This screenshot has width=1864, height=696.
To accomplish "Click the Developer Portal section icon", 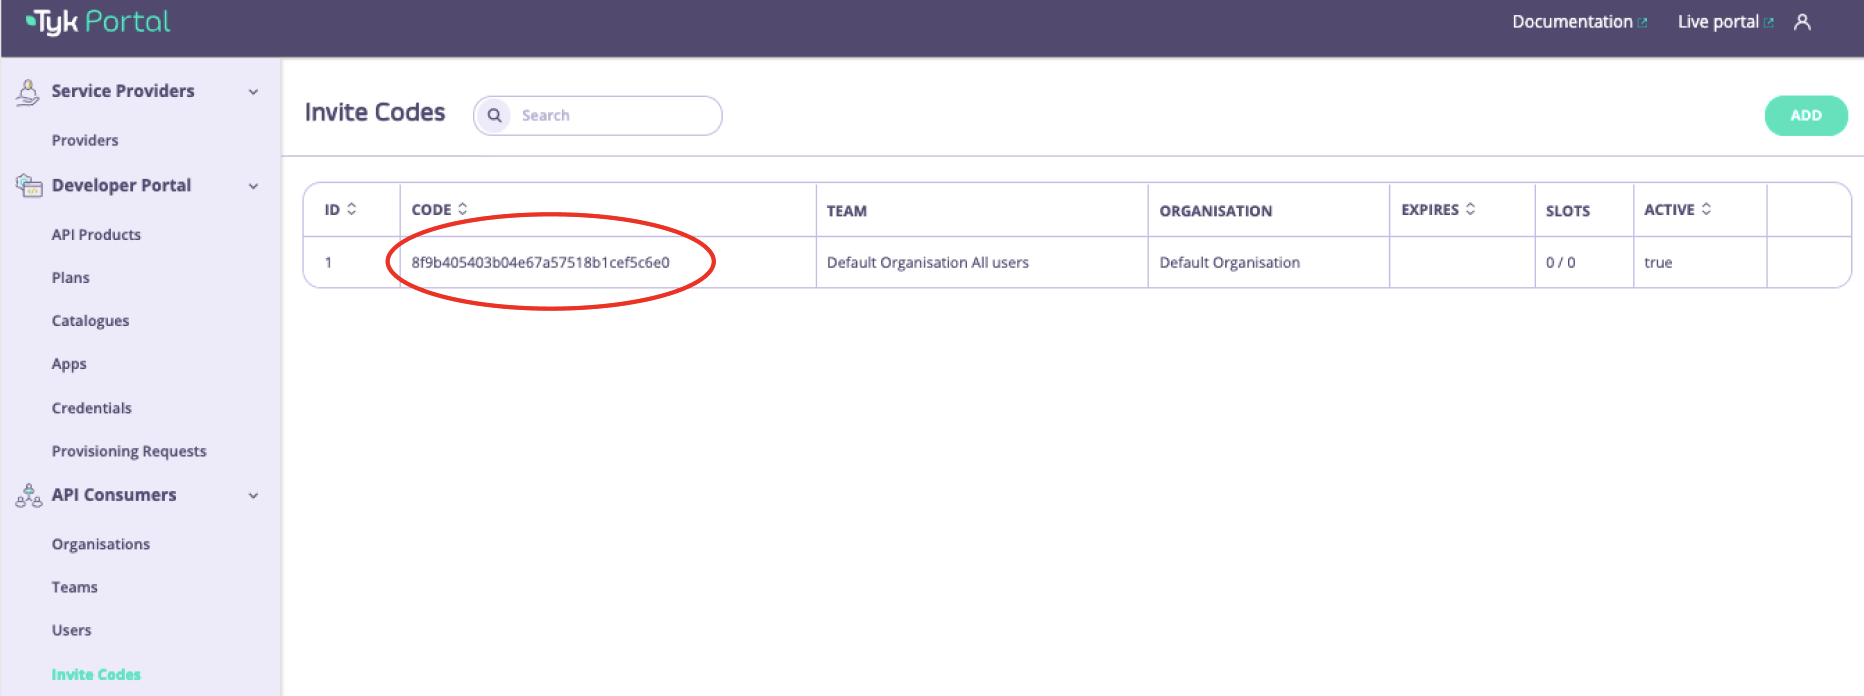I will [29, 186].
